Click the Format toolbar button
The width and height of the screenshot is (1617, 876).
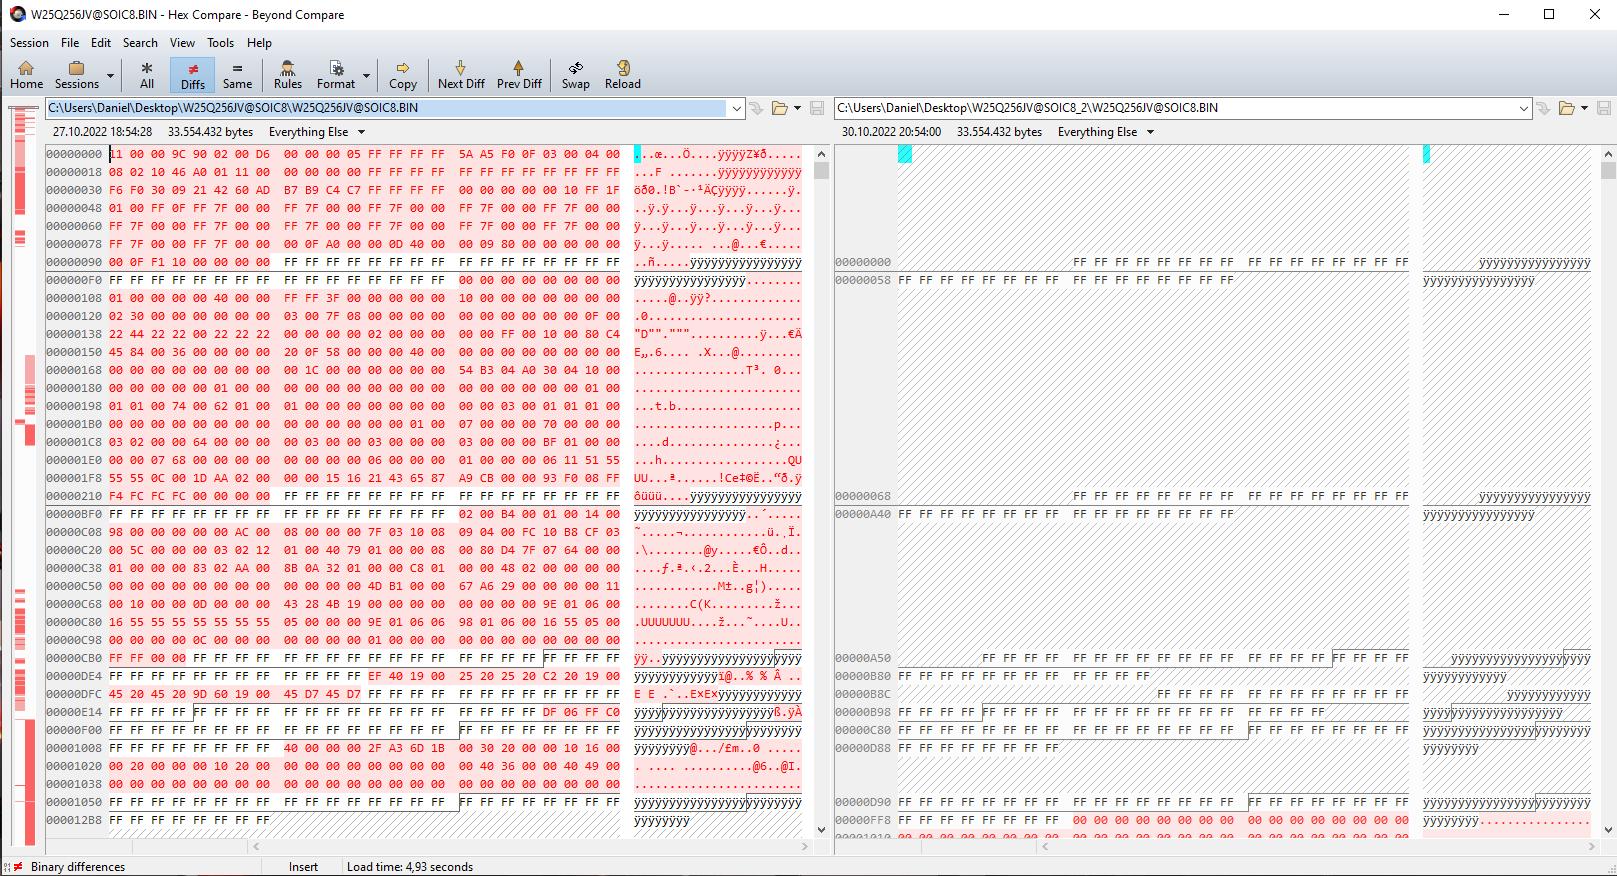click(x=336, y=74)
